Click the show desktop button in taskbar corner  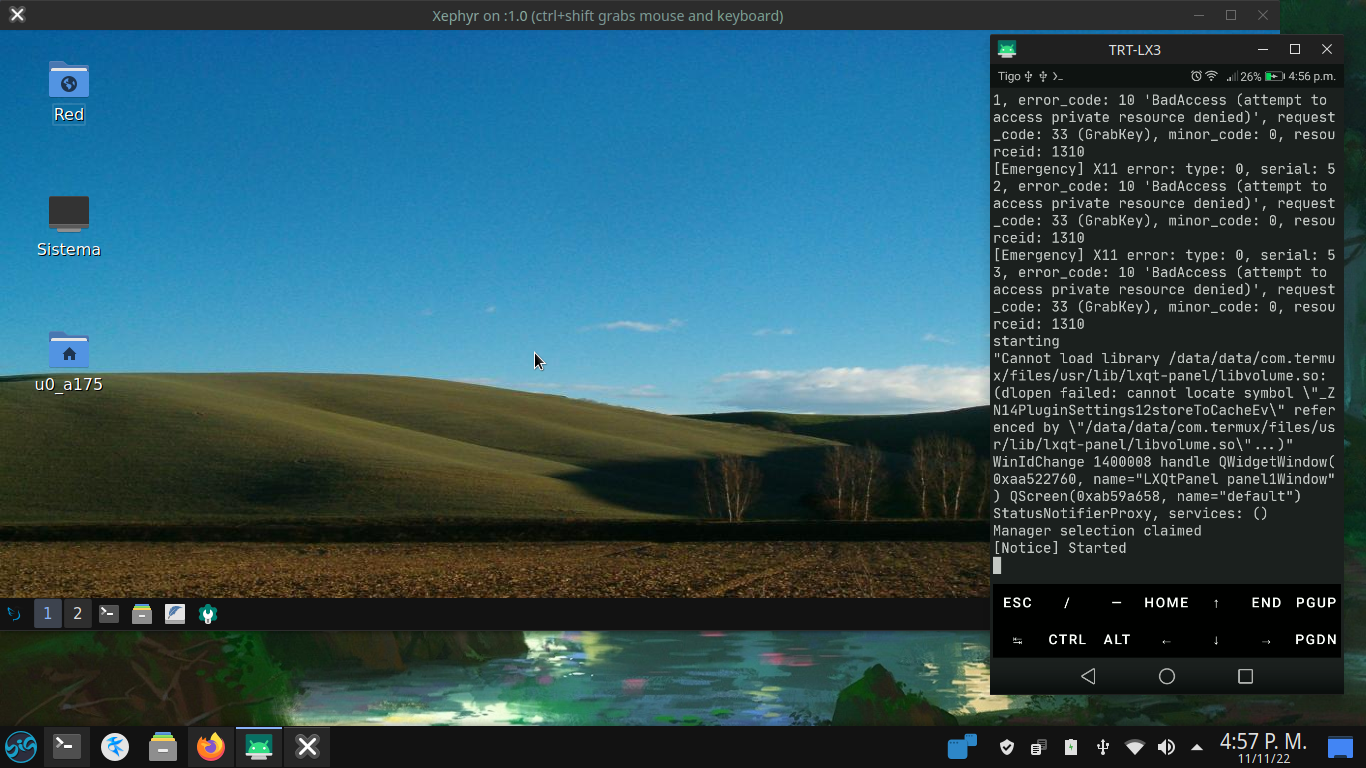pos(1340,747)
